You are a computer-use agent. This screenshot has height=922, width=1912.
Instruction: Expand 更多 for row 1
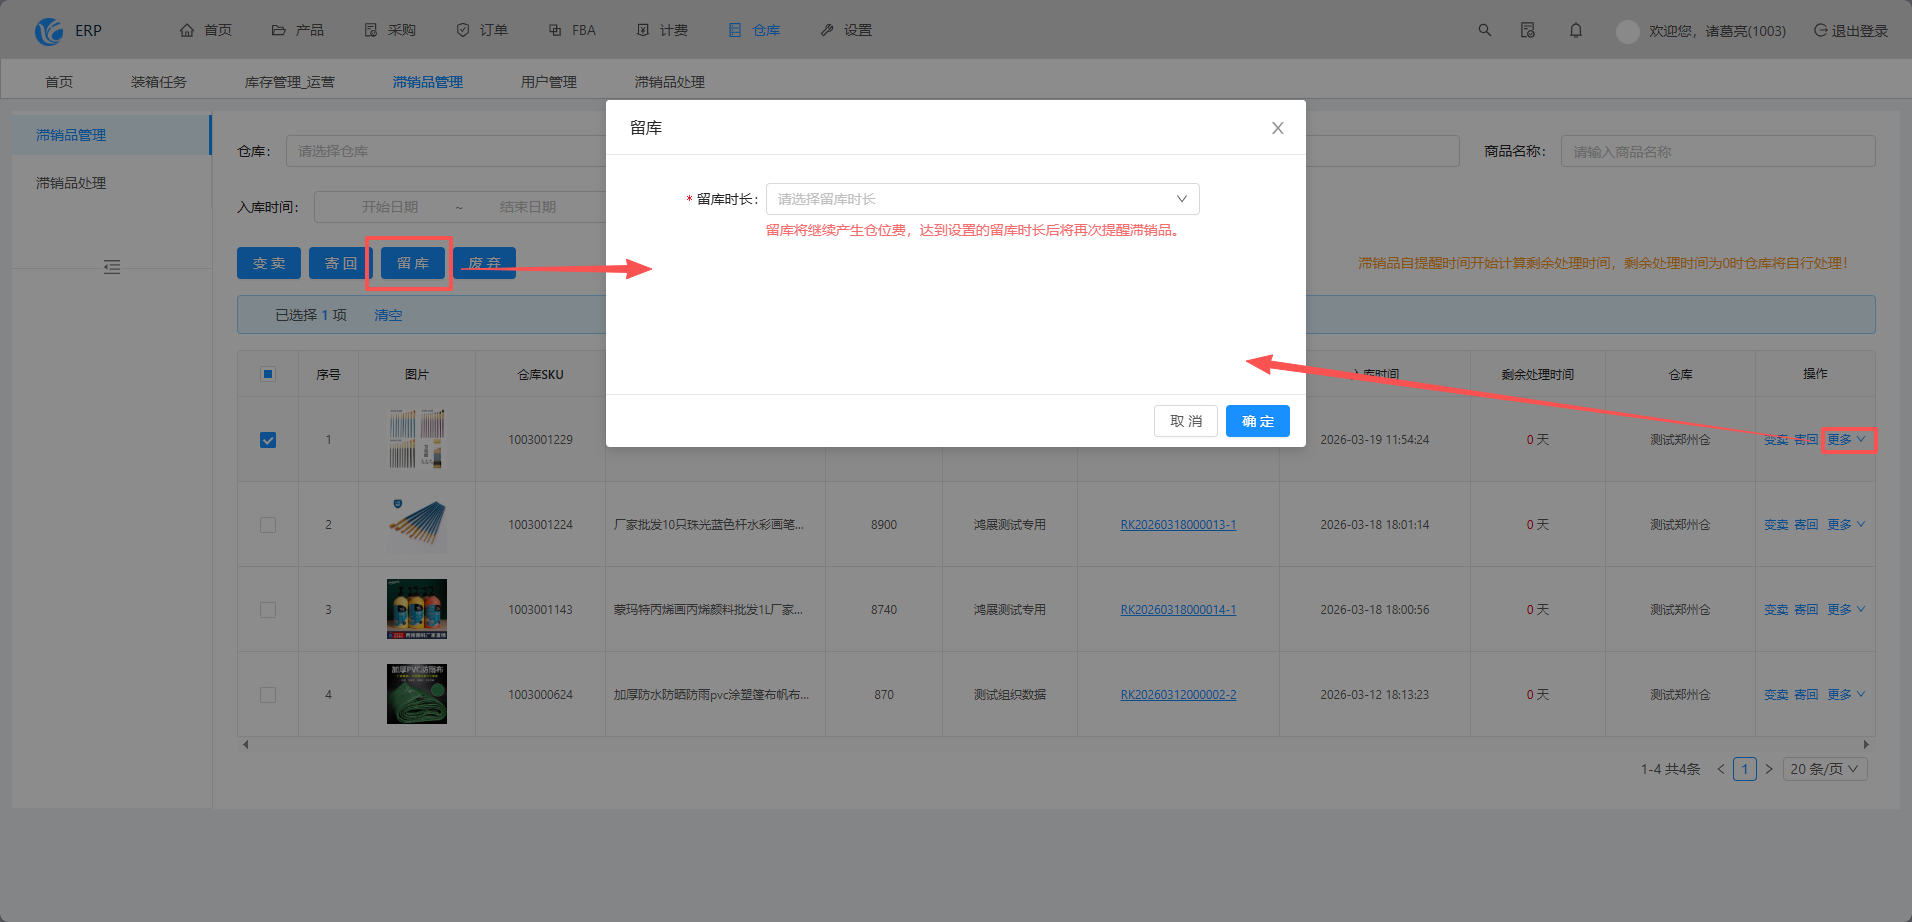1846,440
